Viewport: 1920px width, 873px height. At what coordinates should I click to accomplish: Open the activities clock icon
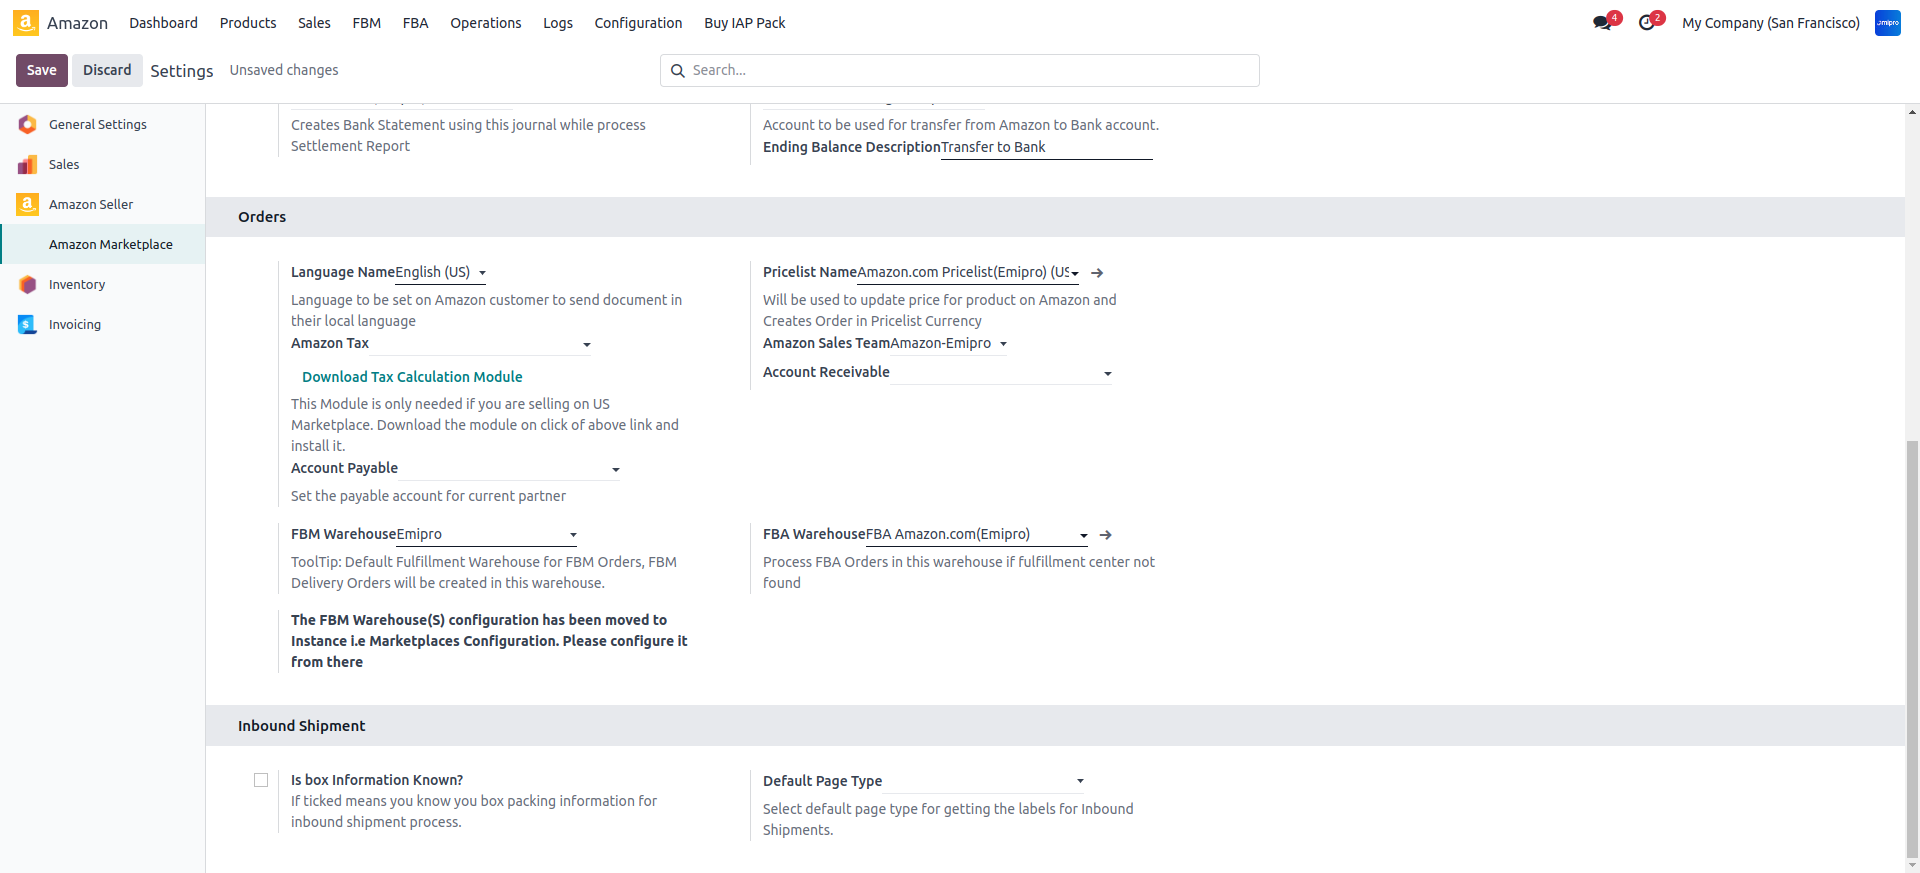click(1647, 23)
